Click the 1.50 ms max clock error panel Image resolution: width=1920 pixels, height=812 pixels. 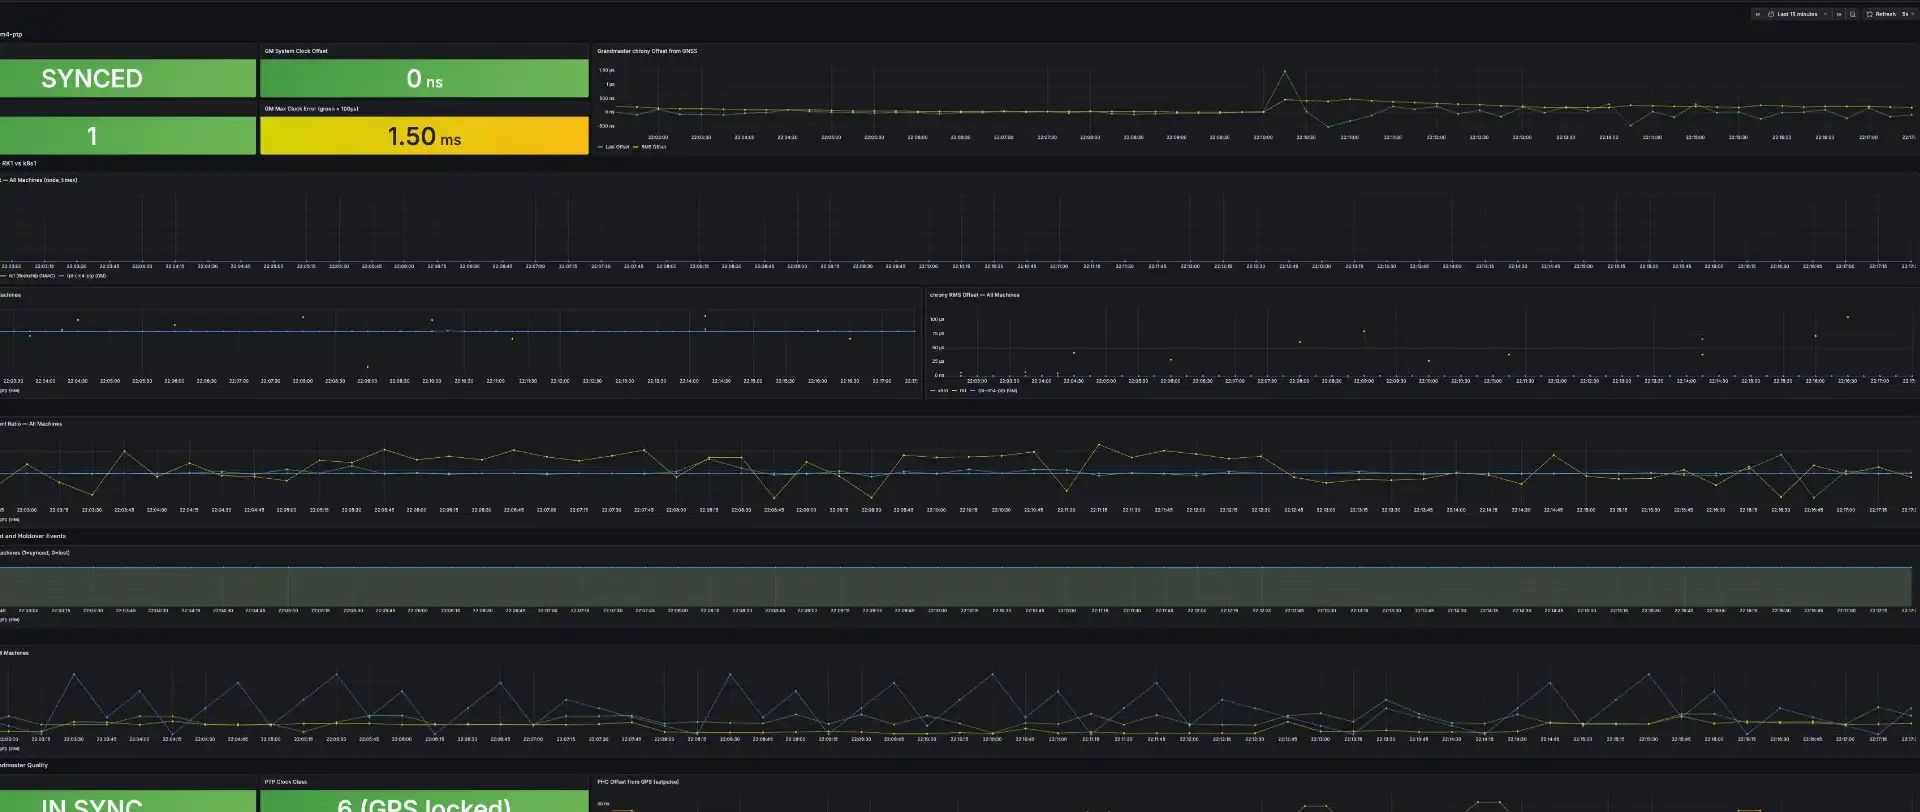(x=424, y=136)
